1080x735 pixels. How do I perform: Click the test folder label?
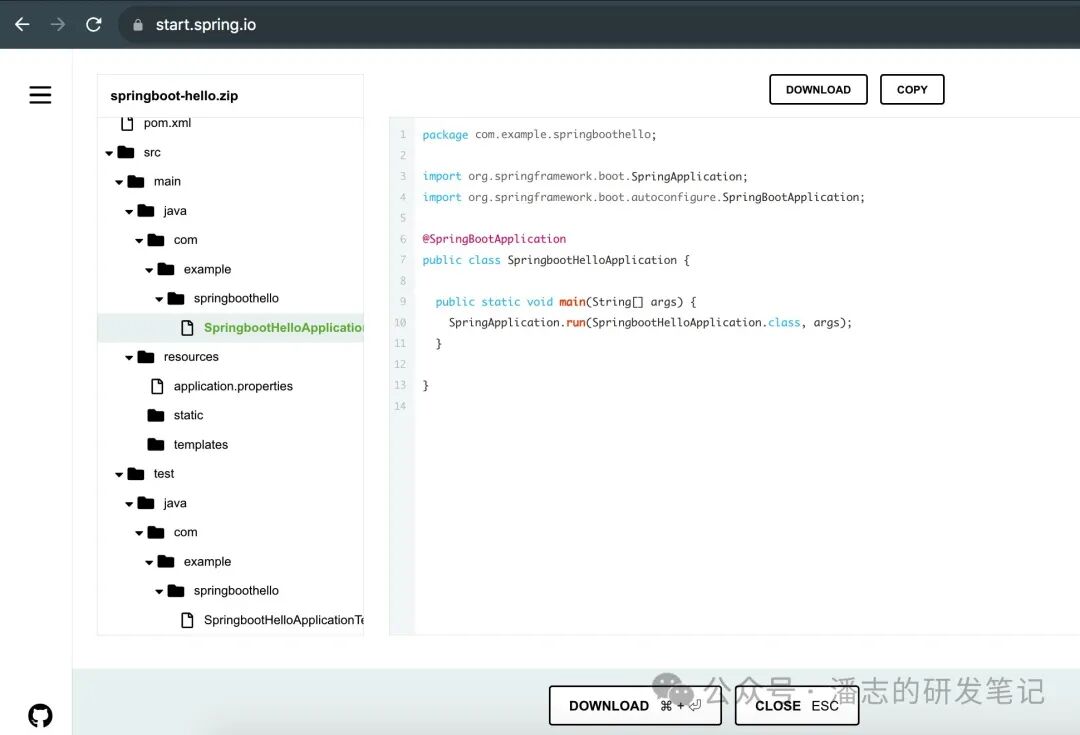(163, 474)
